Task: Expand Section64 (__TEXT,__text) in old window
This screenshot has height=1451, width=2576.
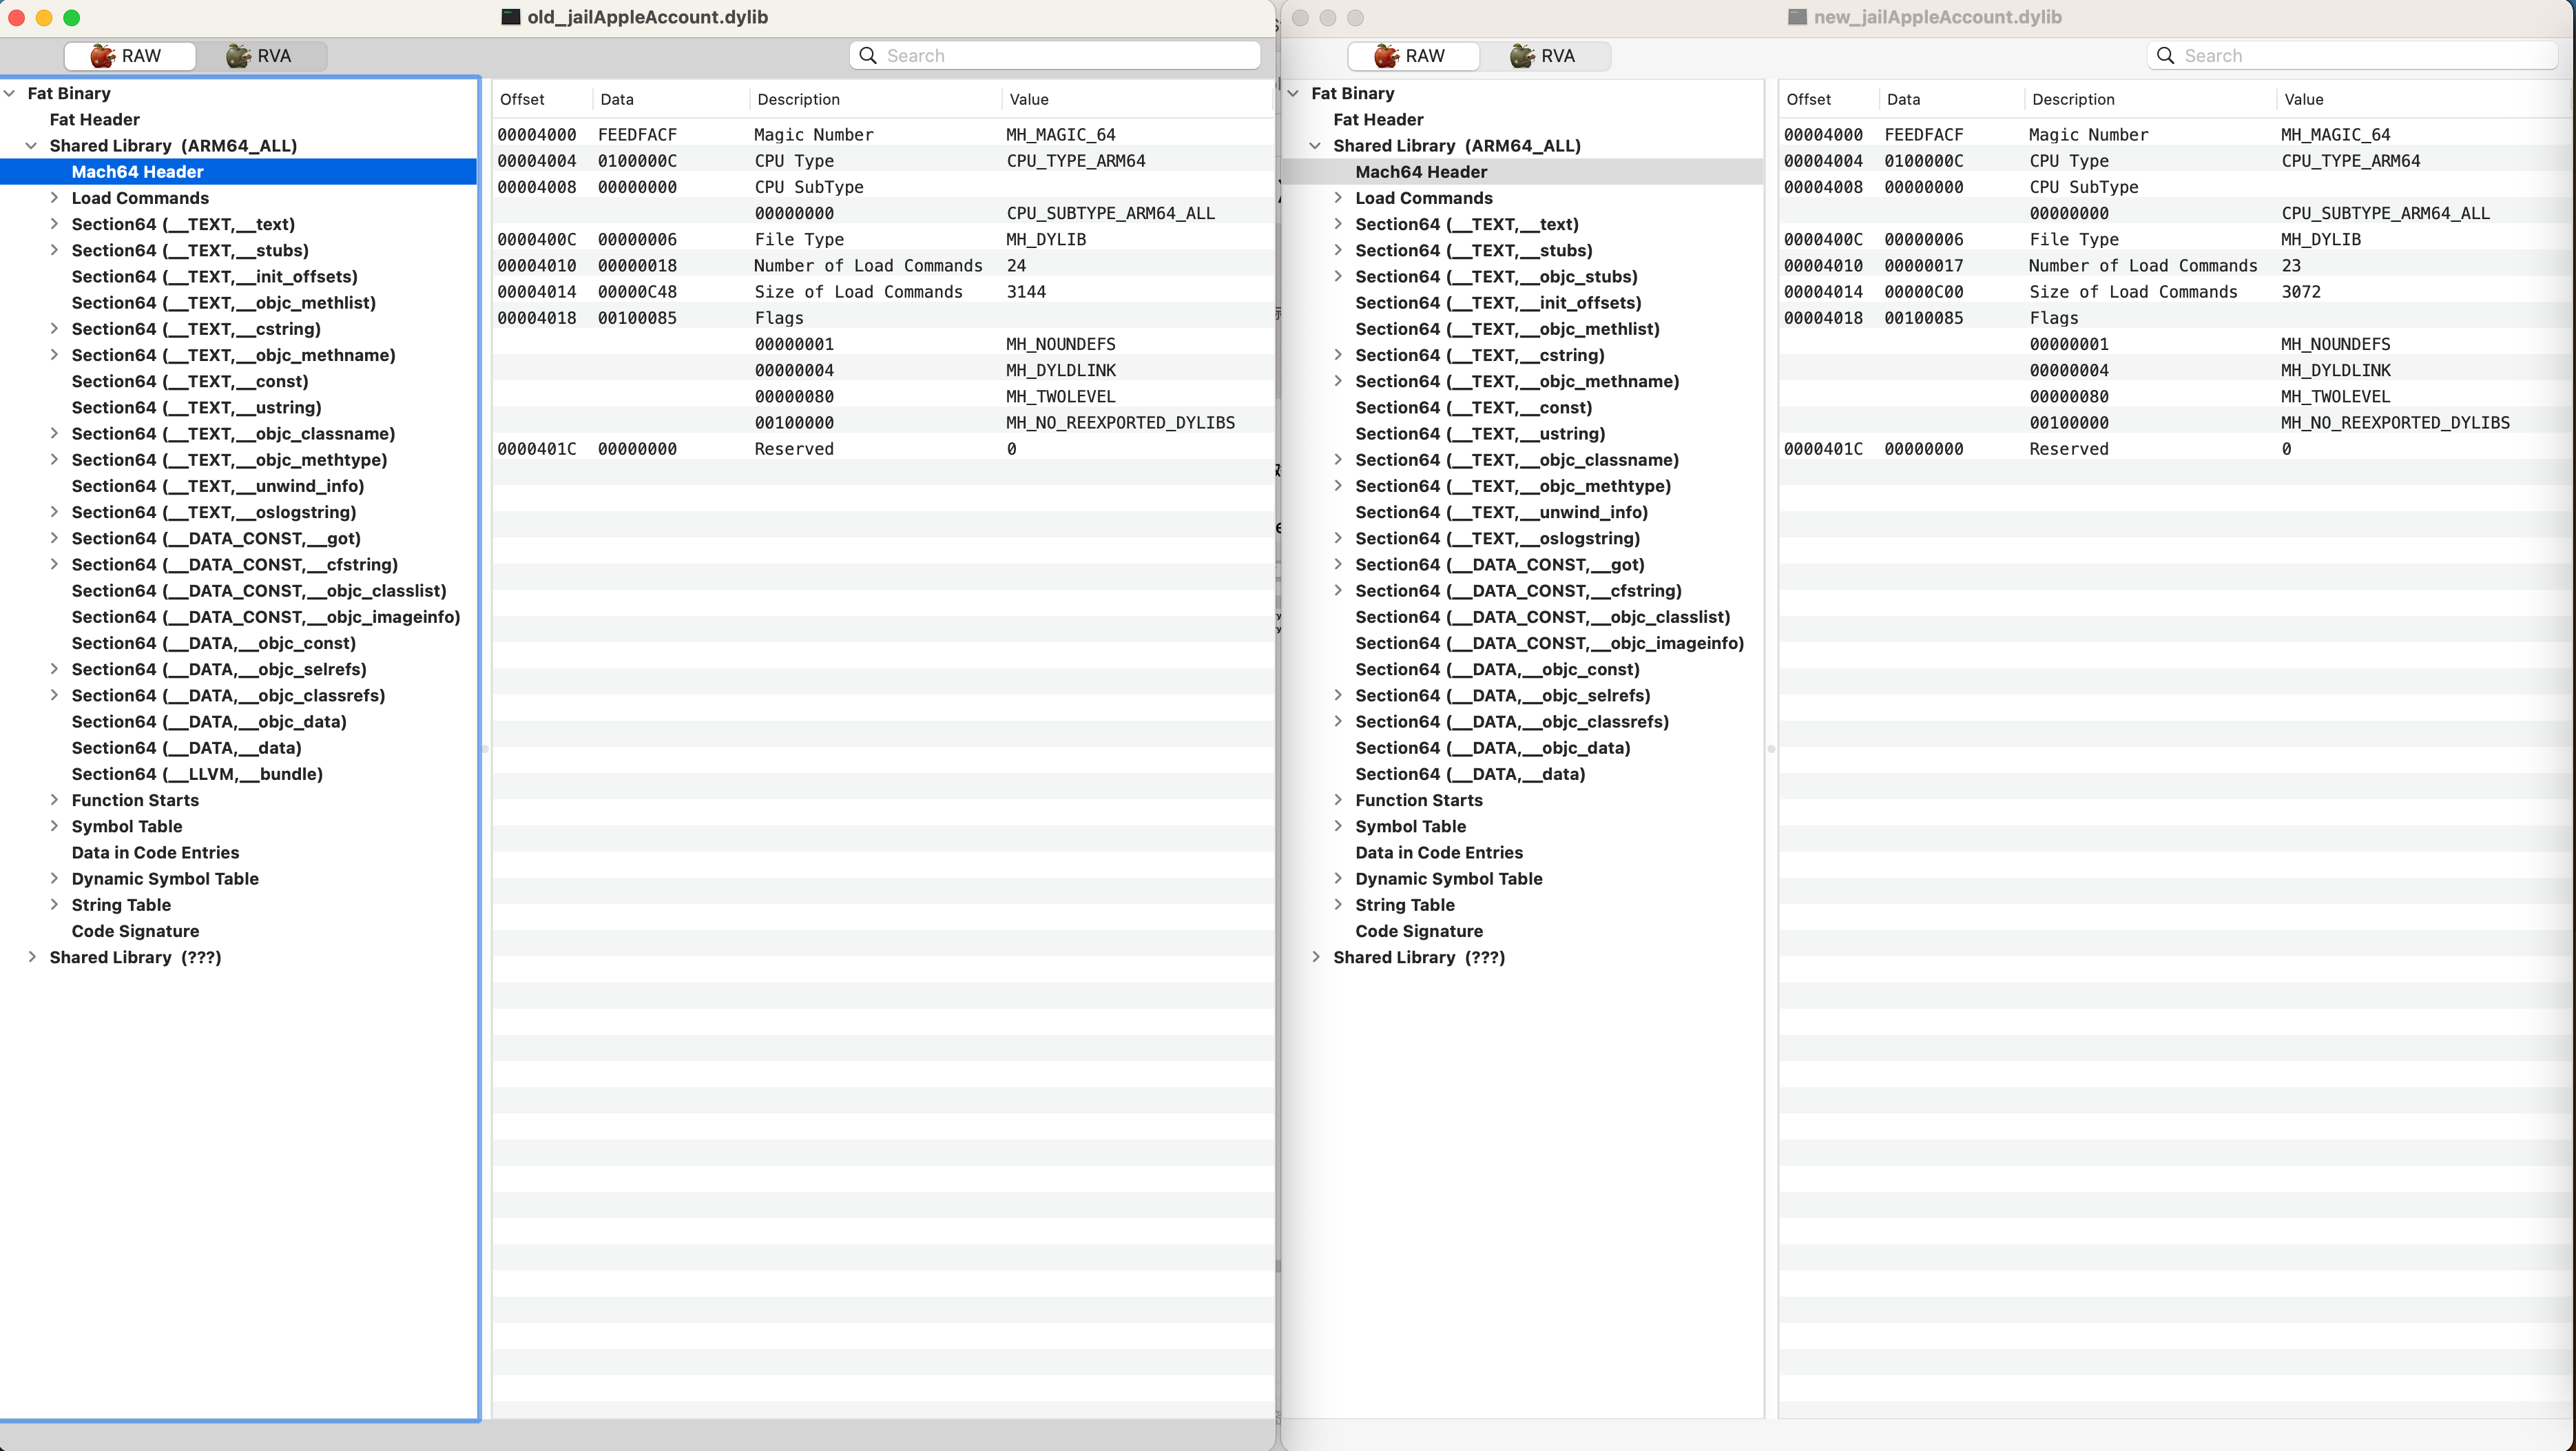Action: tap(54, 224)
